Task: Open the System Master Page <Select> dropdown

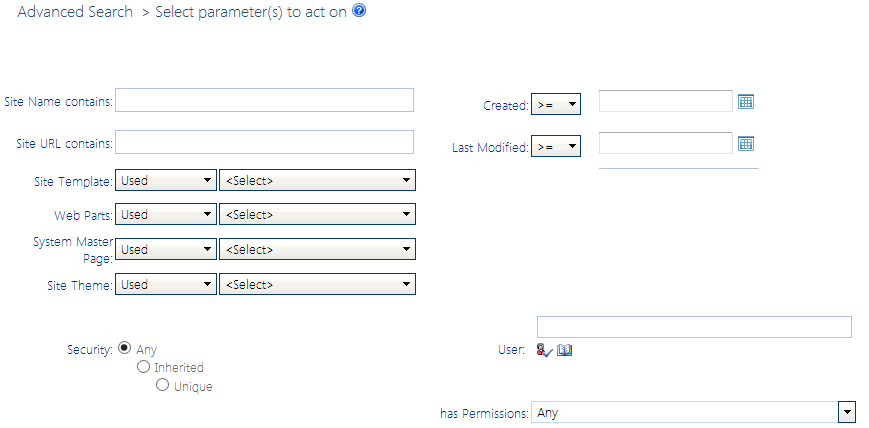Action: [x=317, y=249]
